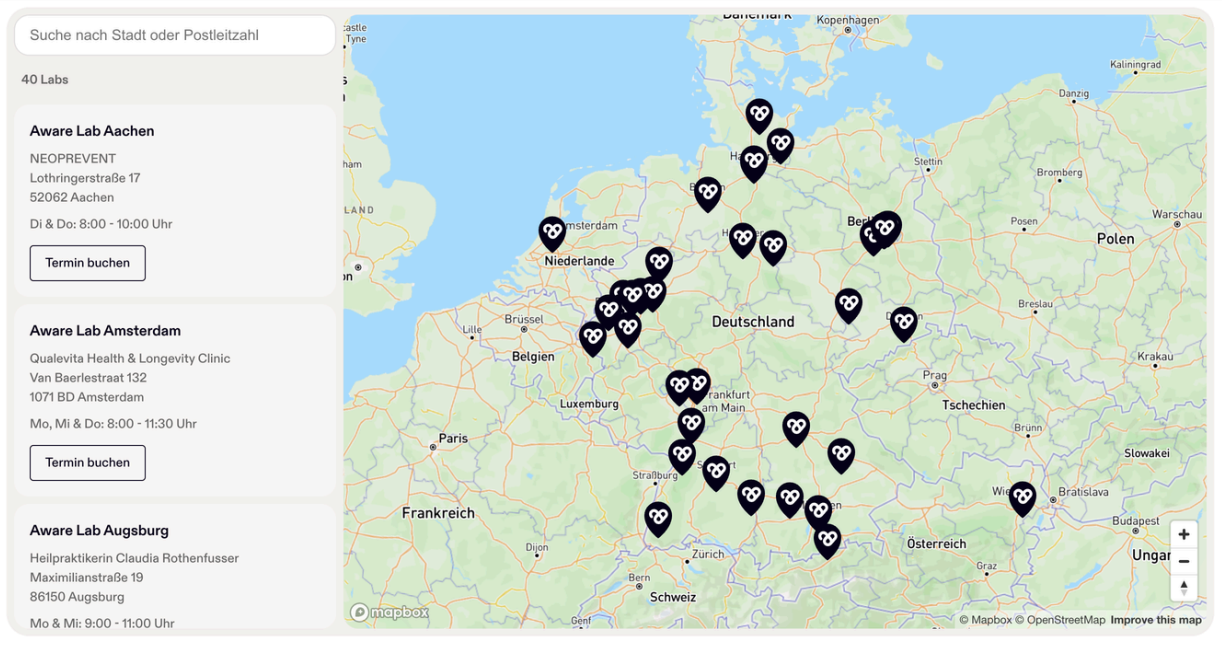Image resolution: width=1222 pixels, height=648 pixels.
Task: Click the Zürich city label on map
Action: pyautogui.click(x=707, y=554)
